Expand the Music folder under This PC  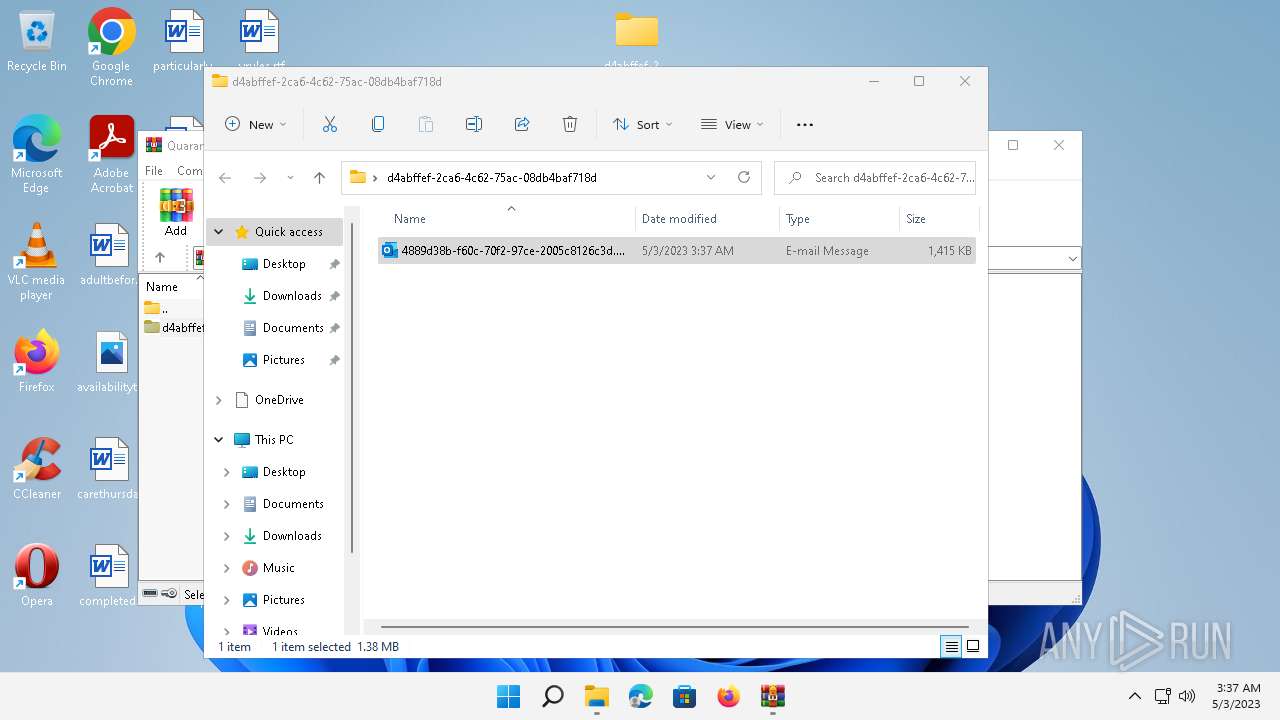[227, 568]
